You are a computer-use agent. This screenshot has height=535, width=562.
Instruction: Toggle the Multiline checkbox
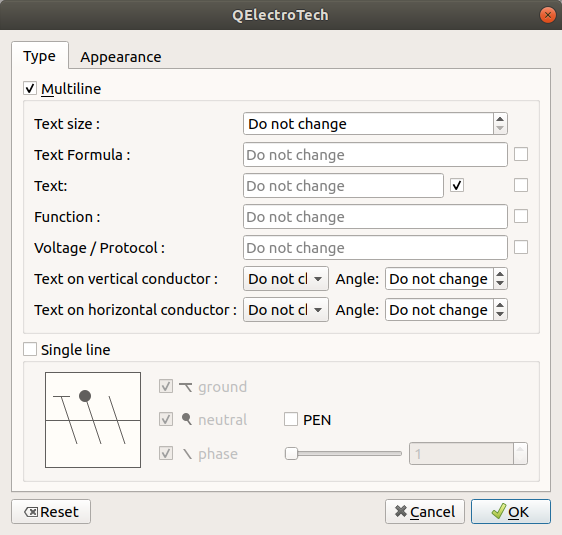[x=30, y=89]
